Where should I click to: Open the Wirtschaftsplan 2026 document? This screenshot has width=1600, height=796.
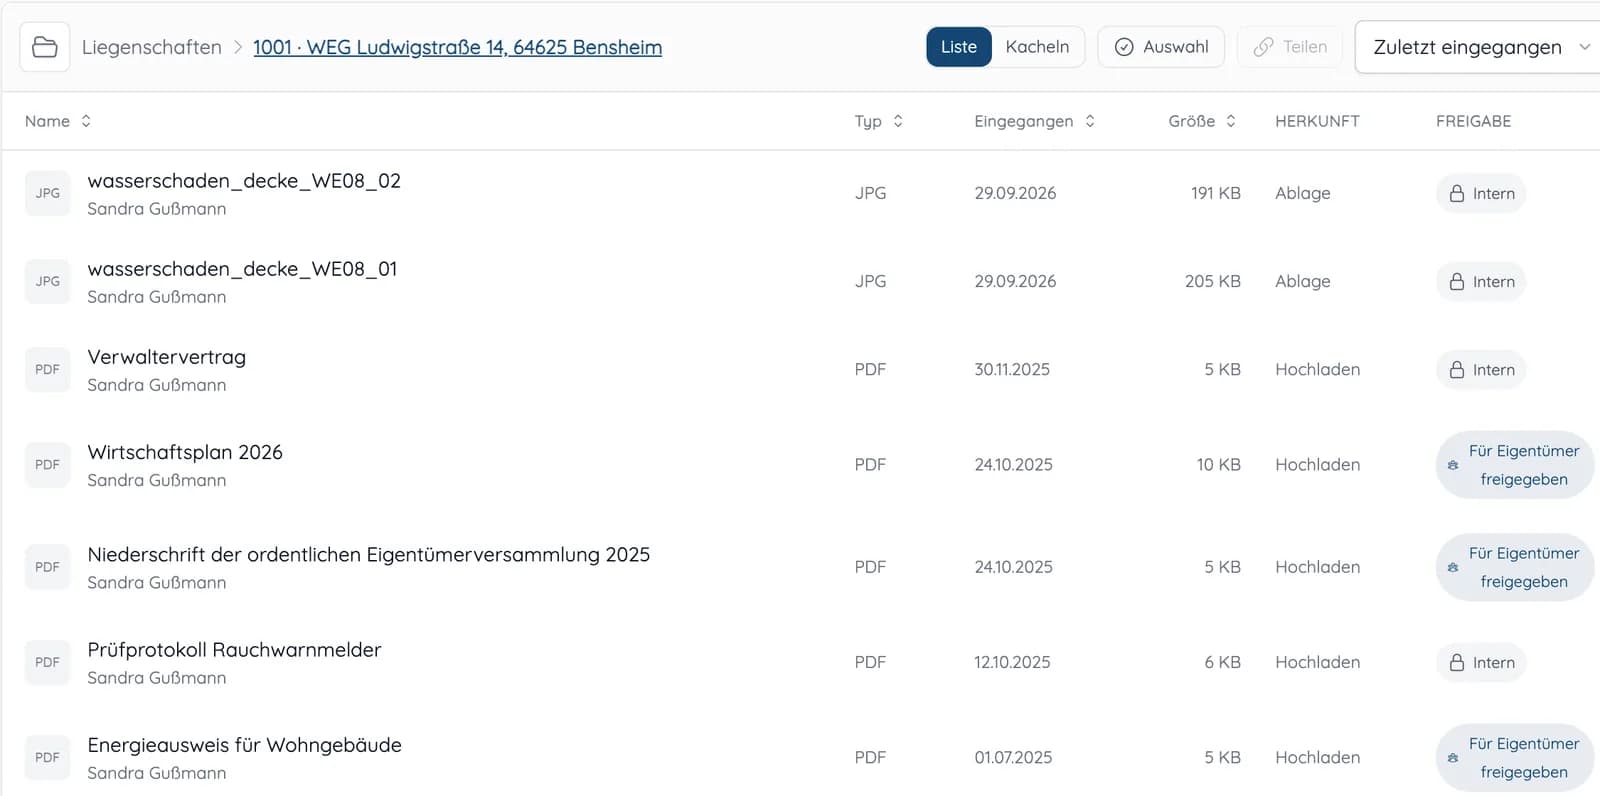click(x=185, y=452)
